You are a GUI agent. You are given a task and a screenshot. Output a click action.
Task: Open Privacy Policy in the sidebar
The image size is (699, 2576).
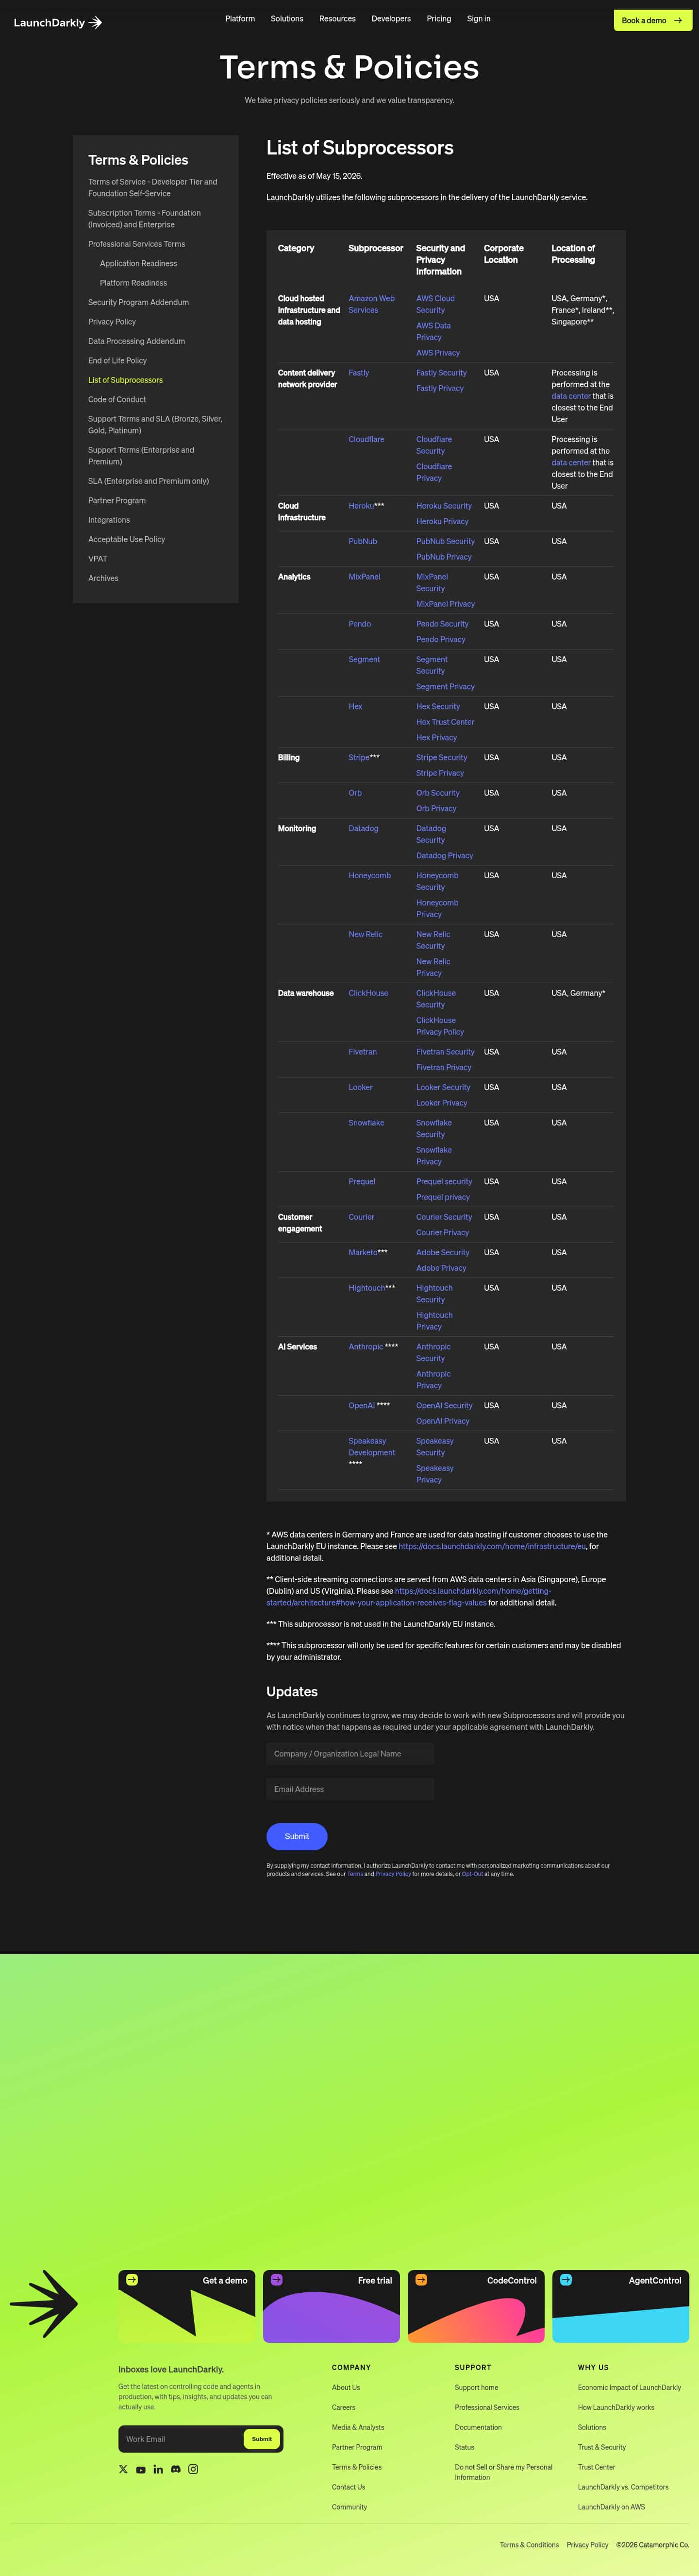[x=112, y=322]
